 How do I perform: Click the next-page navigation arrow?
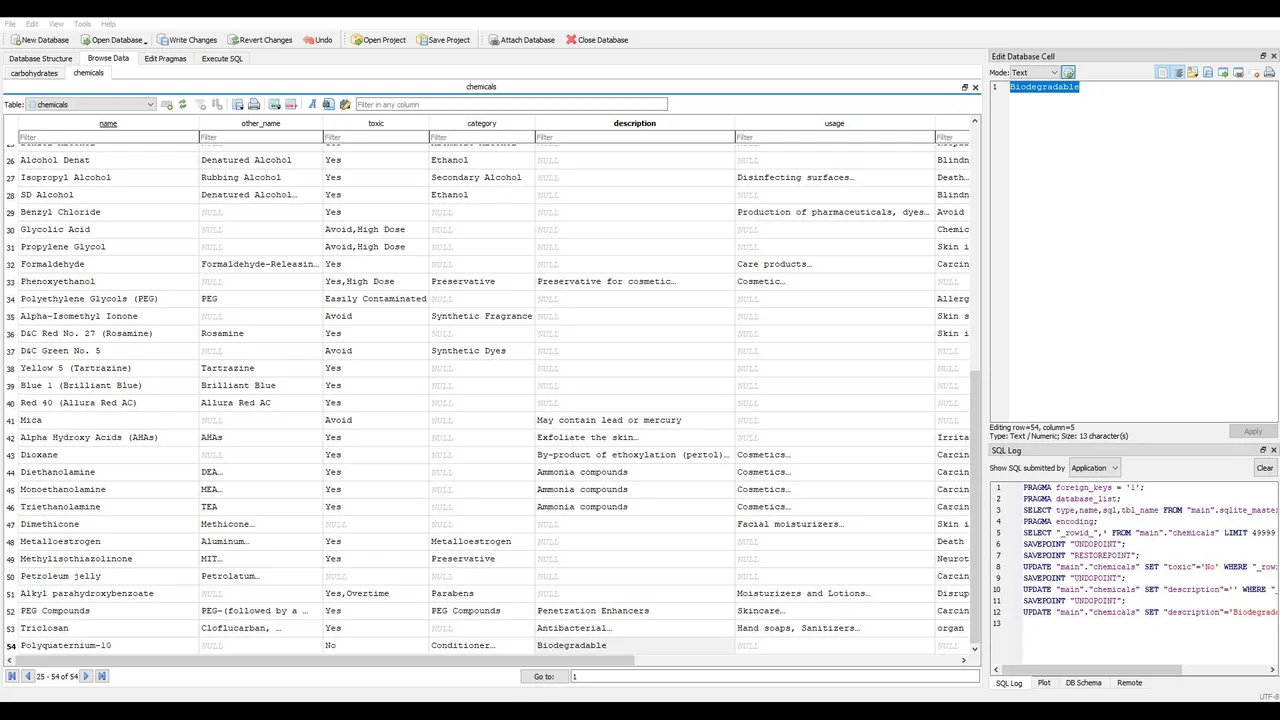86,676
